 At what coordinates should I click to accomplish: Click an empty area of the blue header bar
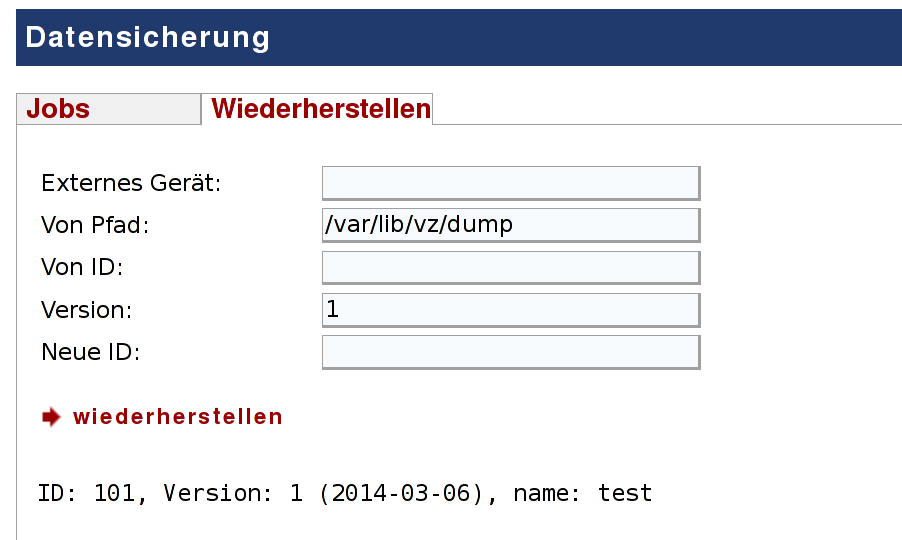(575, 37)
